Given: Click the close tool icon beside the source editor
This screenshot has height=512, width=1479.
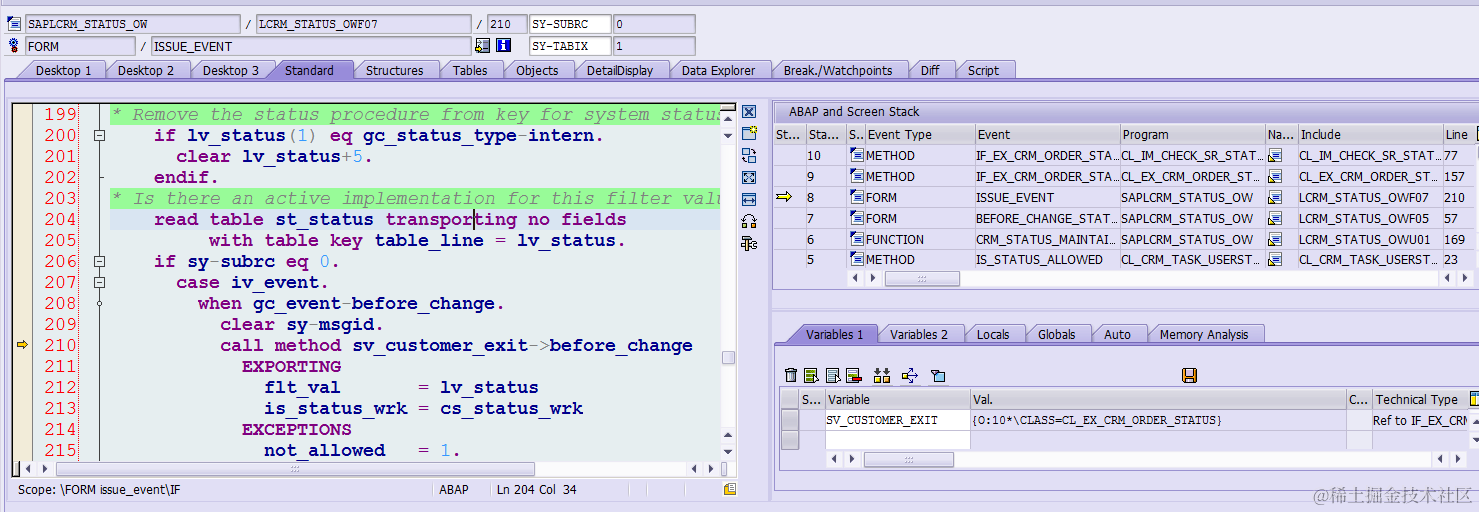Looking at the screenshot, I should tap(749, 112).
